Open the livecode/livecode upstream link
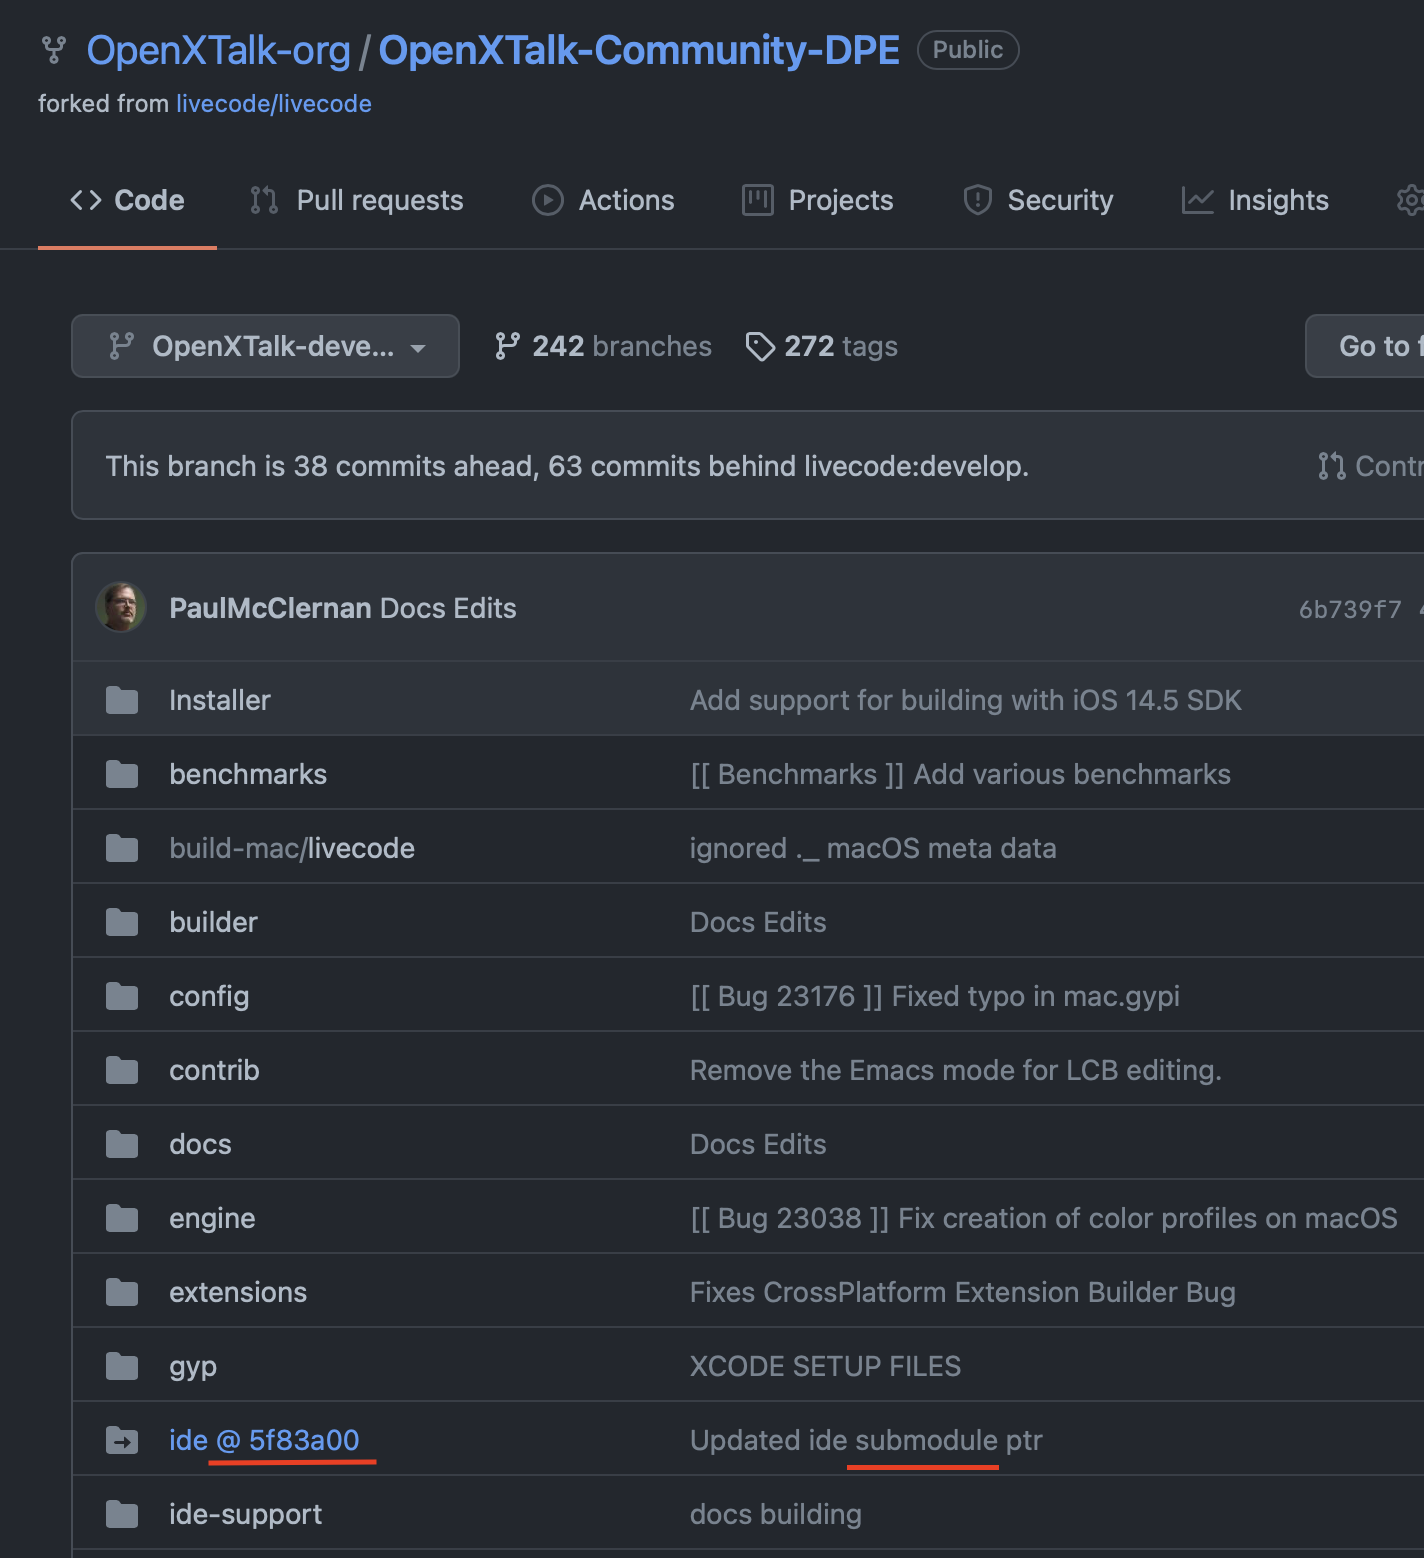The image size is (1424, 1558). 274,104
